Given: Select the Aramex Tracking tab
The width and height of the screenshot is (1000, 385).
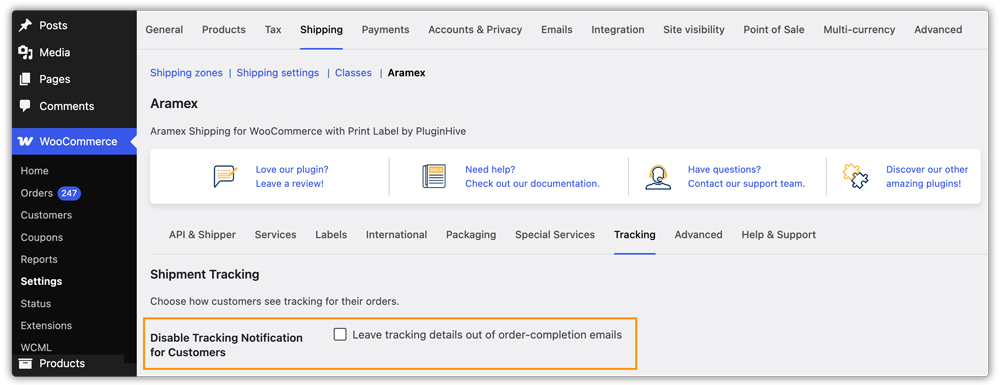Looking at the screenshot, I should coord(635,235).
